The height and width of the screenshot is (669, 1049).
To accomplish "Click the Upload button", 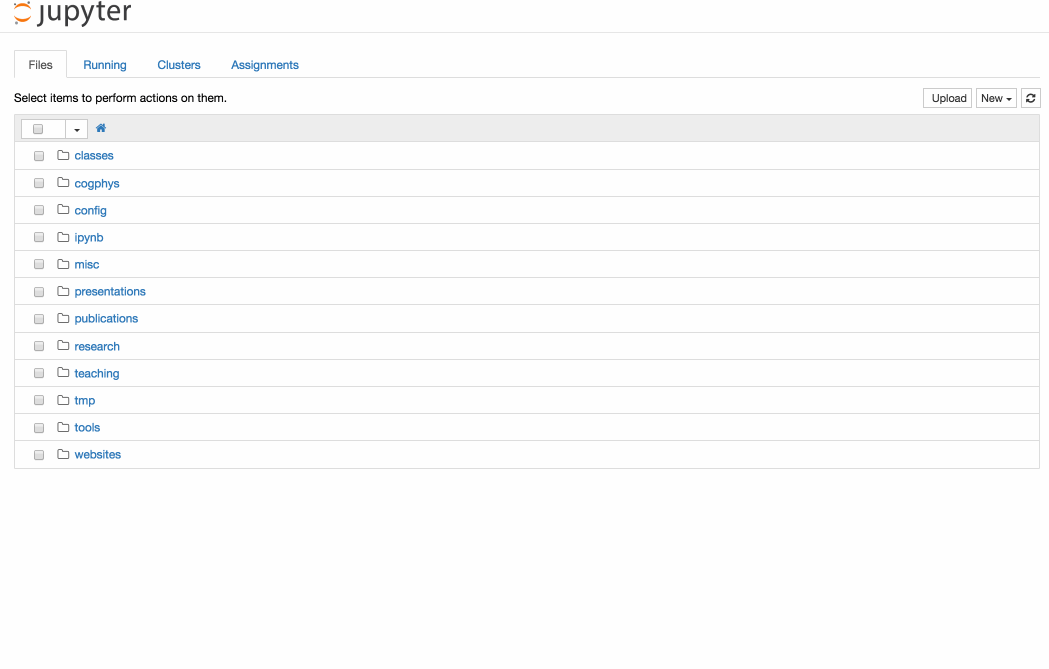I will click(947, 98).
